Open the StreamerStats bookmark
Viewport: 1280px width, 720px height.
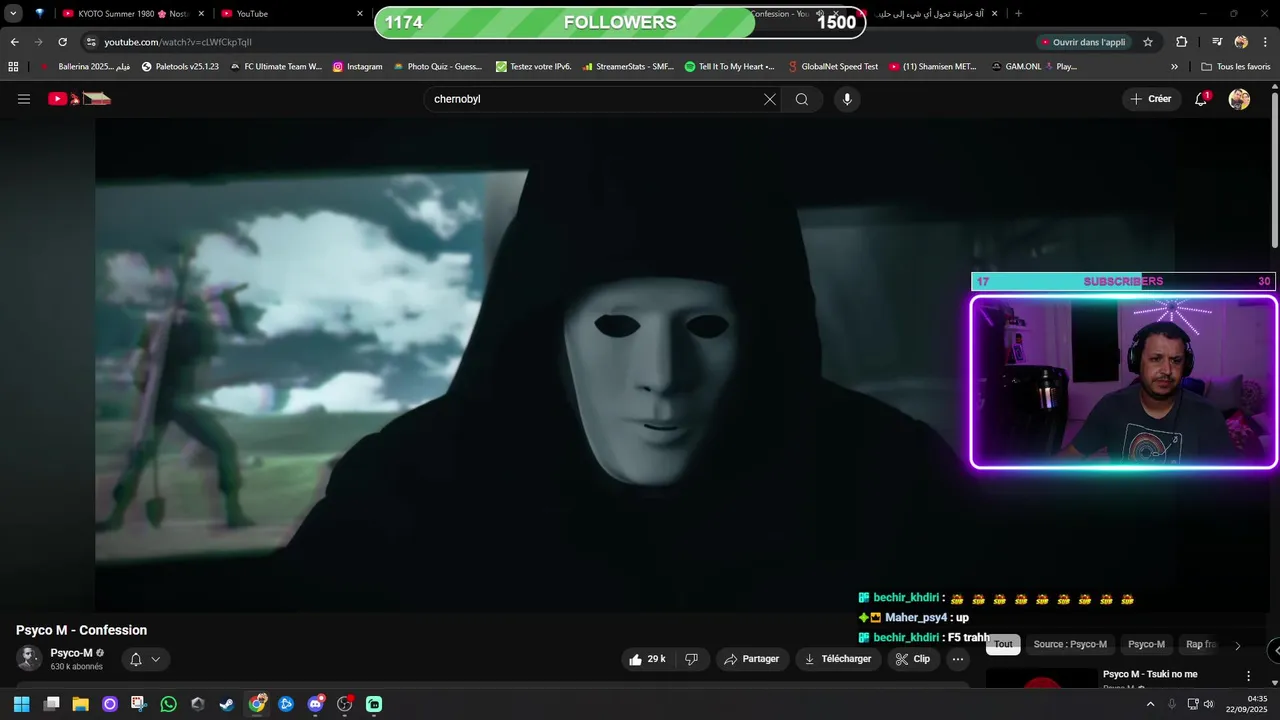[627, 67]
